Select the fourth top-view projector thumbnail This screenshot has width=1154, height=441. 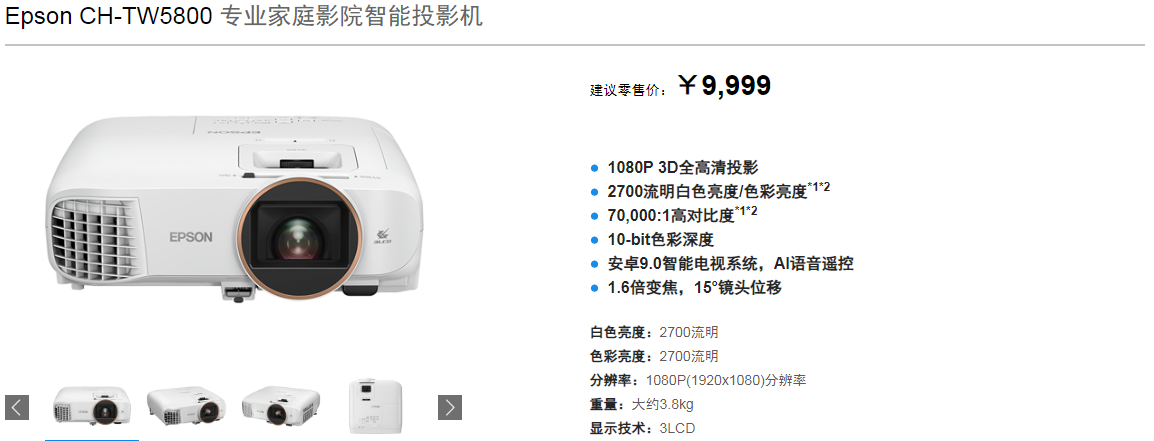point(375,406)
